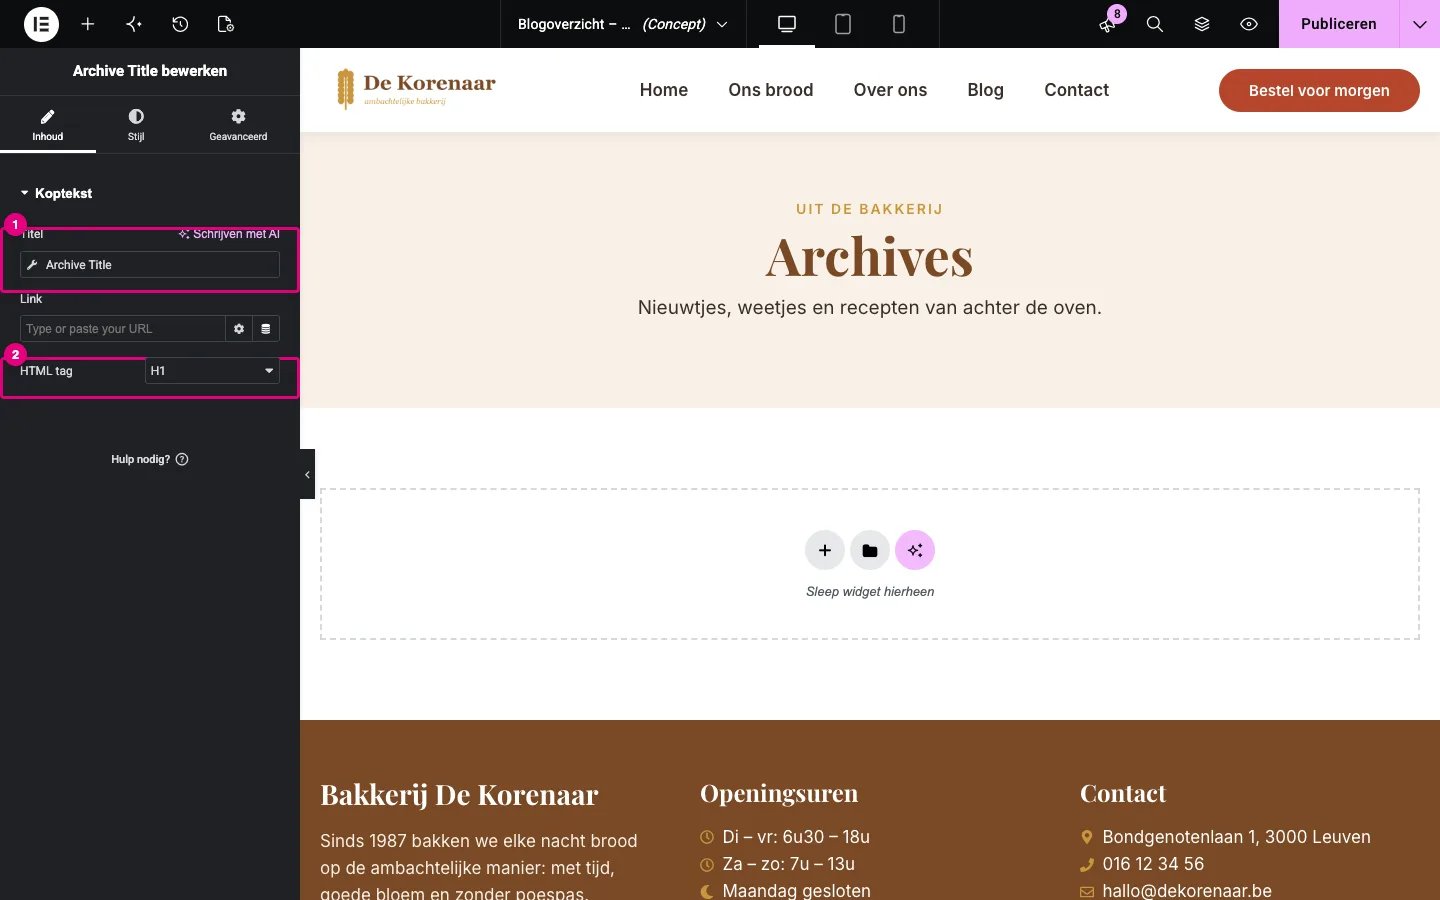Open Home in site navigation
This screenshot has width=1440, height=900.
(x=664, y=90)
